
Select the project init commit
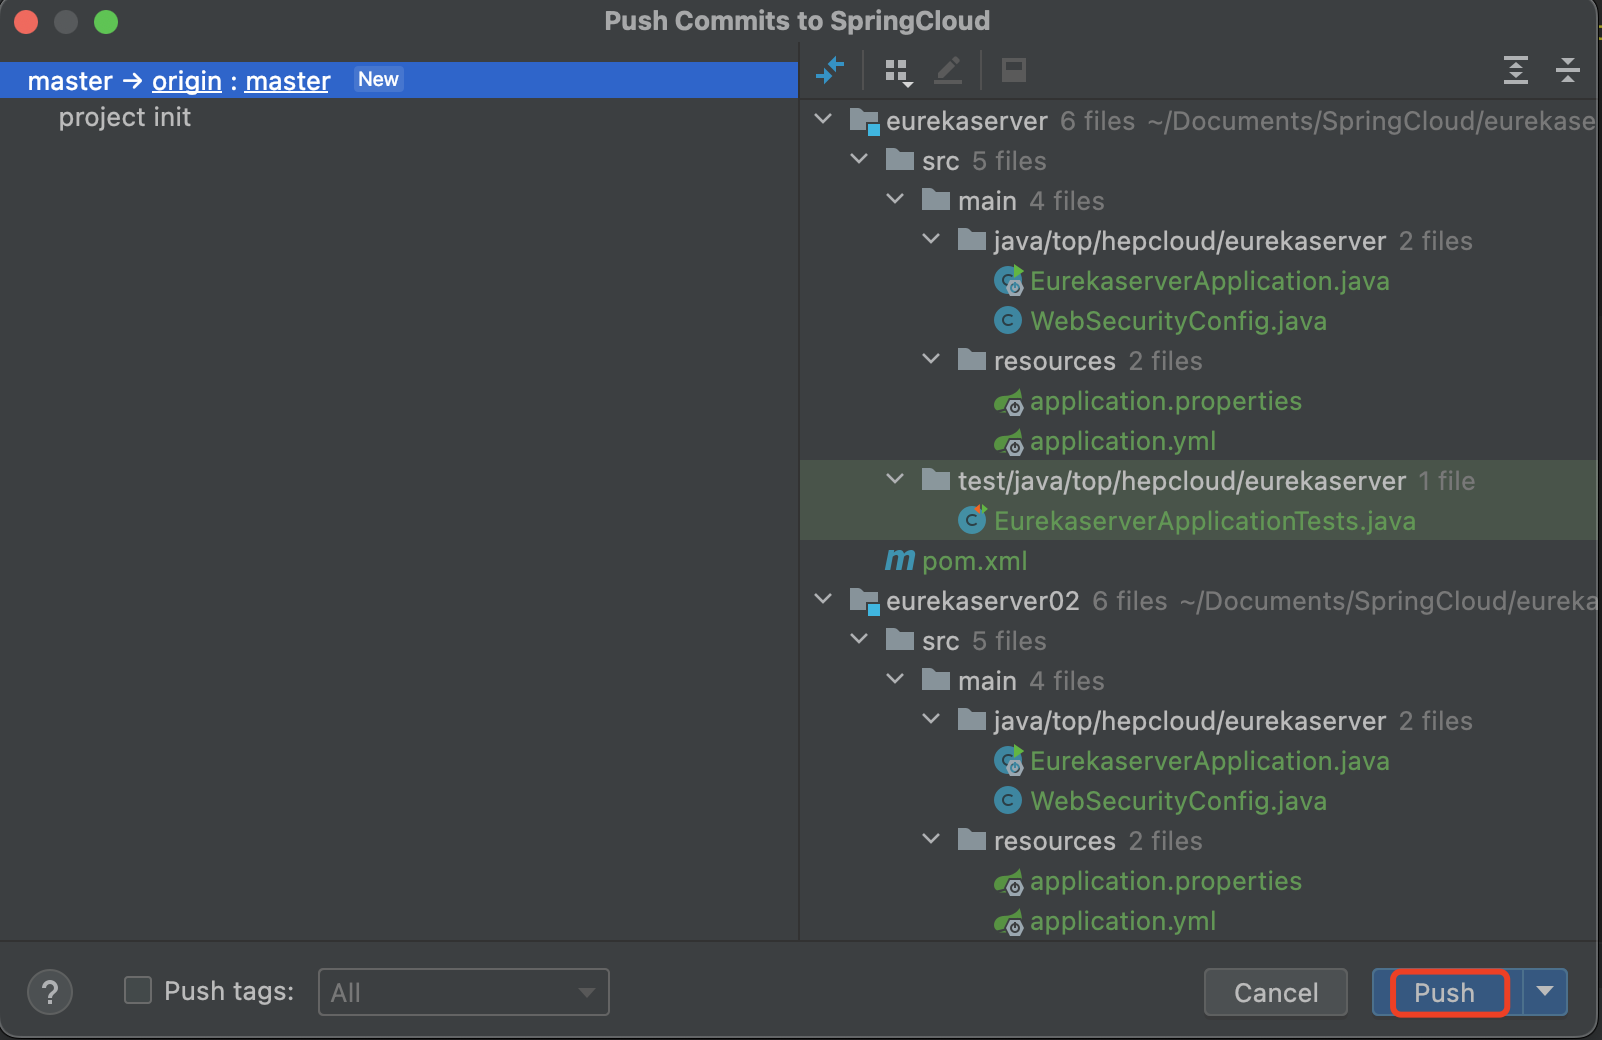125,118
